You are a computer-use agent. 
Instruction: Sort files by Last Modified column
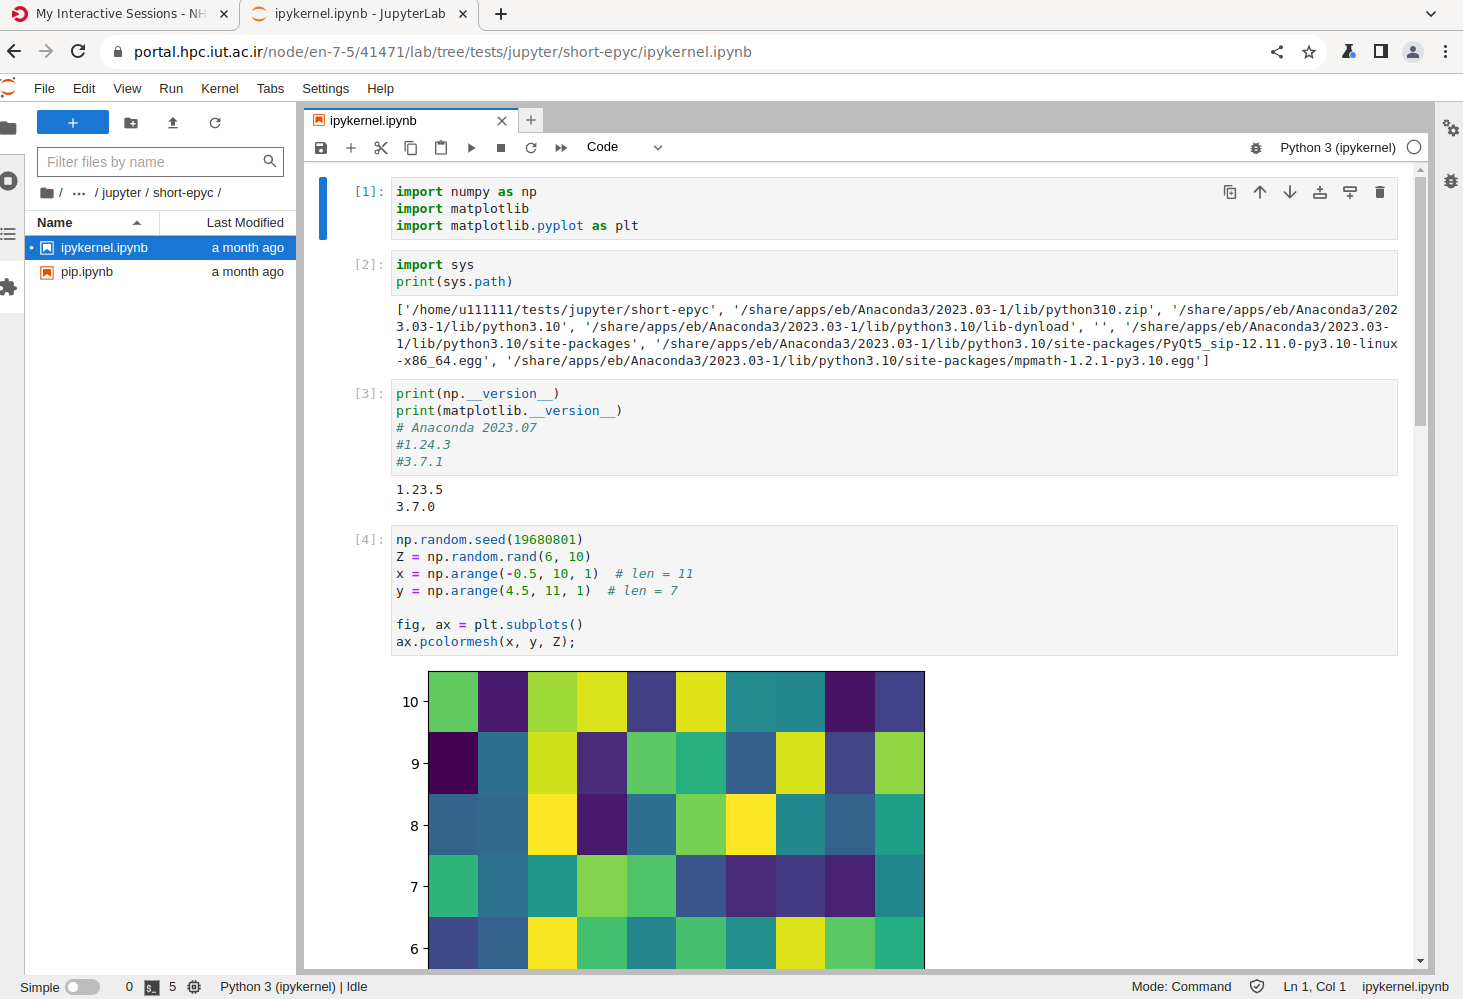(x=228, y=223)
